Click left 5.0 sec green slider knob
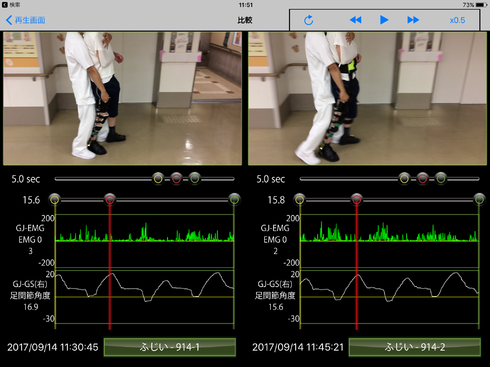 click(195, 179)
